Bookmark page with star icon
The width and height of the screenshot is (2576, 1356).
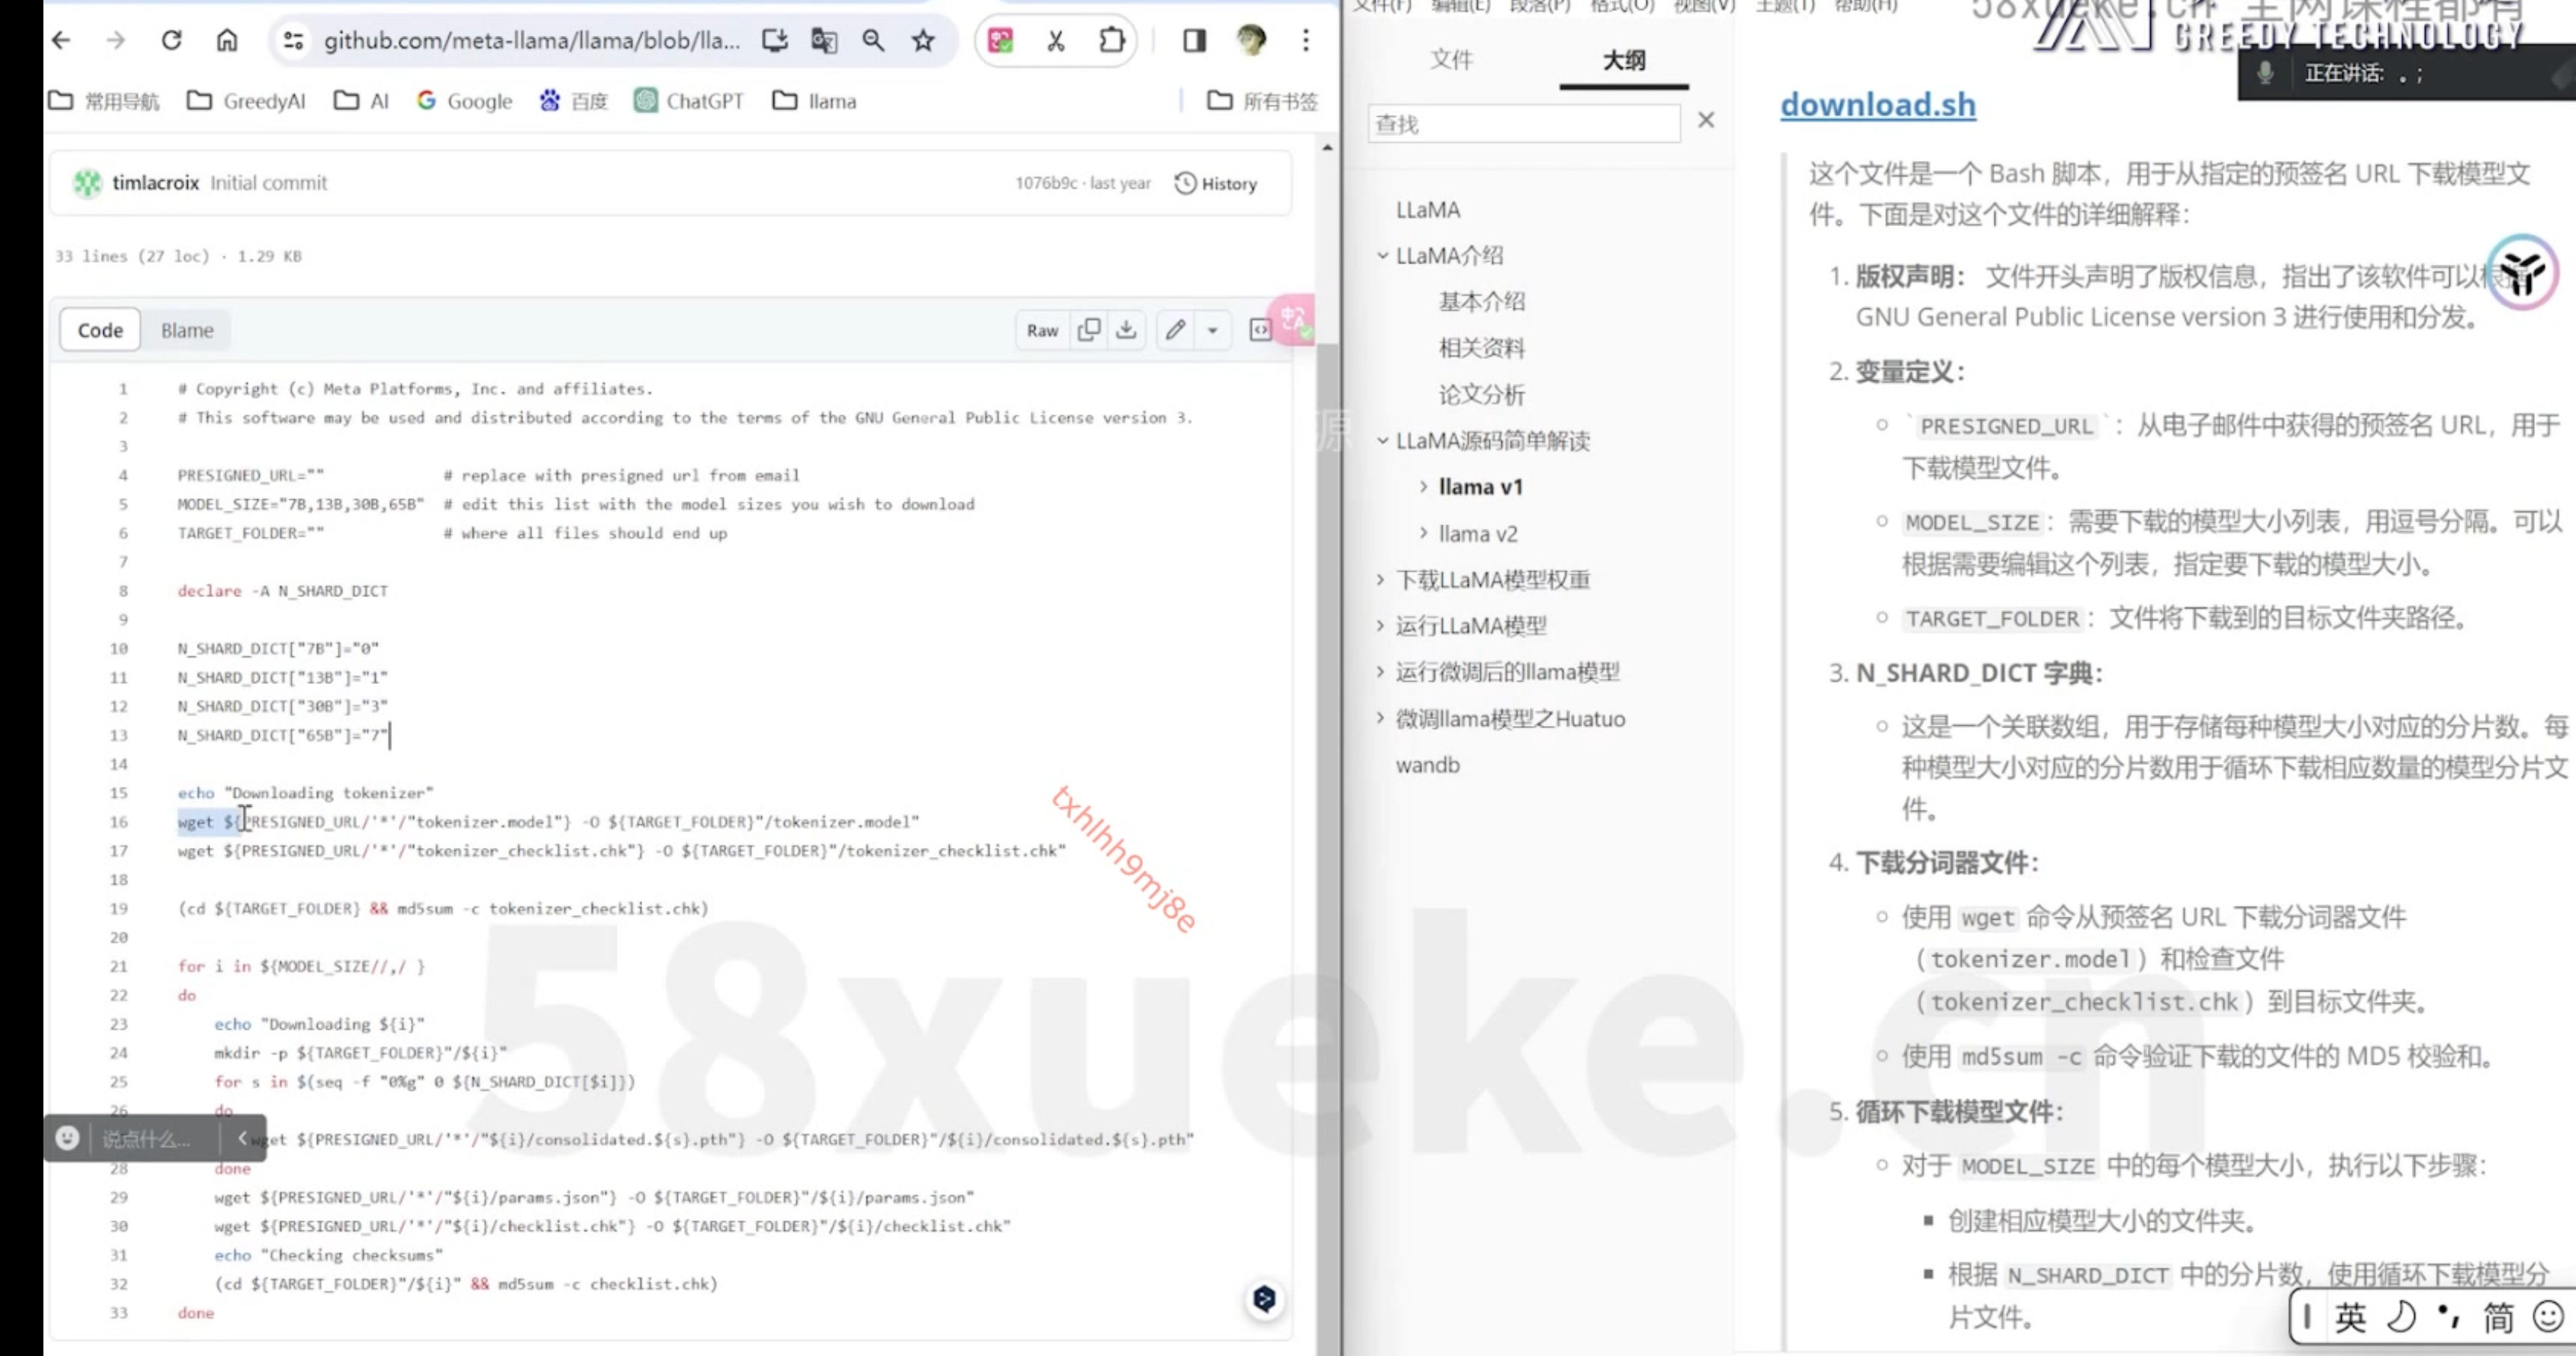pyautogui.click(x=923, y=41)
